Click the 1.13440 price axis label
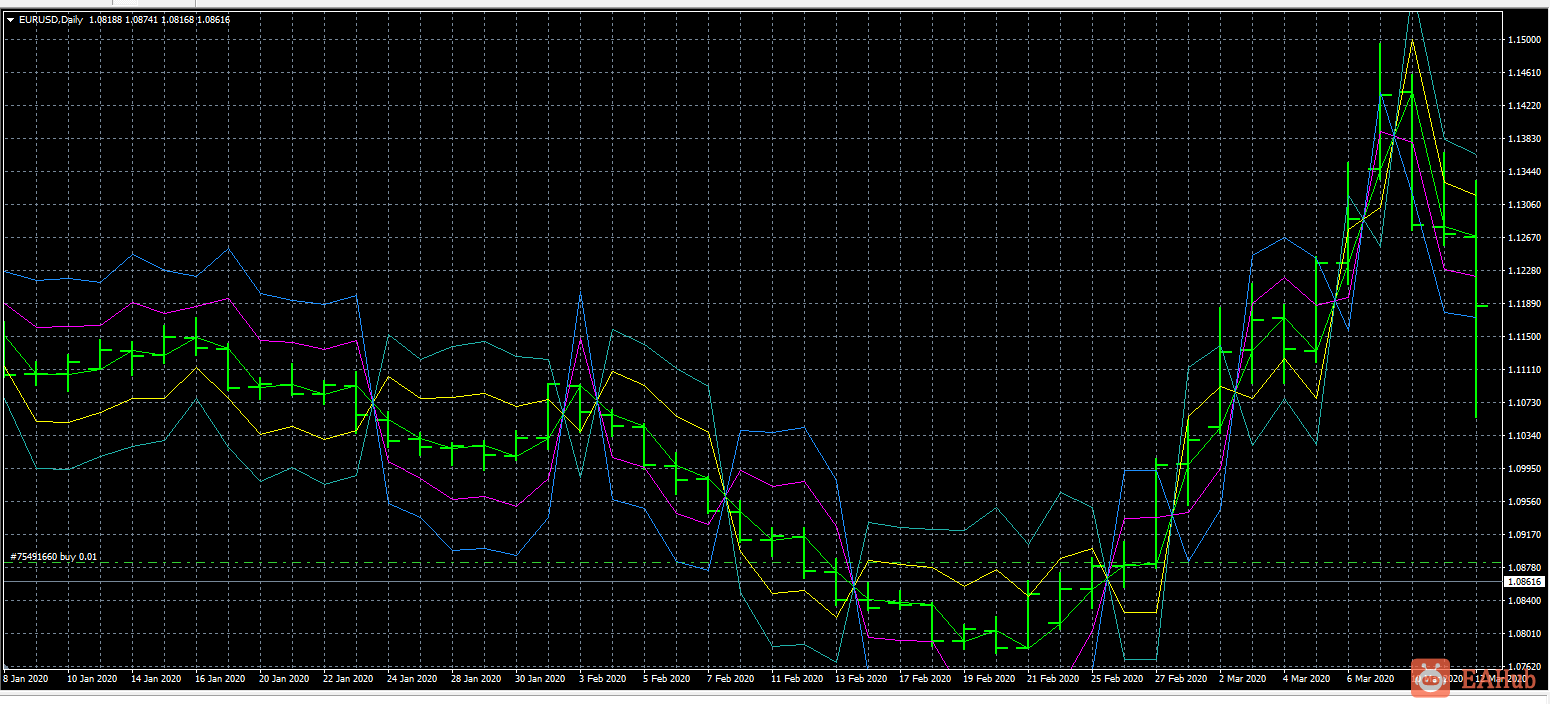Image resolution: width=1550 pixels, height=704 pixels. [x=1524, y=171]
